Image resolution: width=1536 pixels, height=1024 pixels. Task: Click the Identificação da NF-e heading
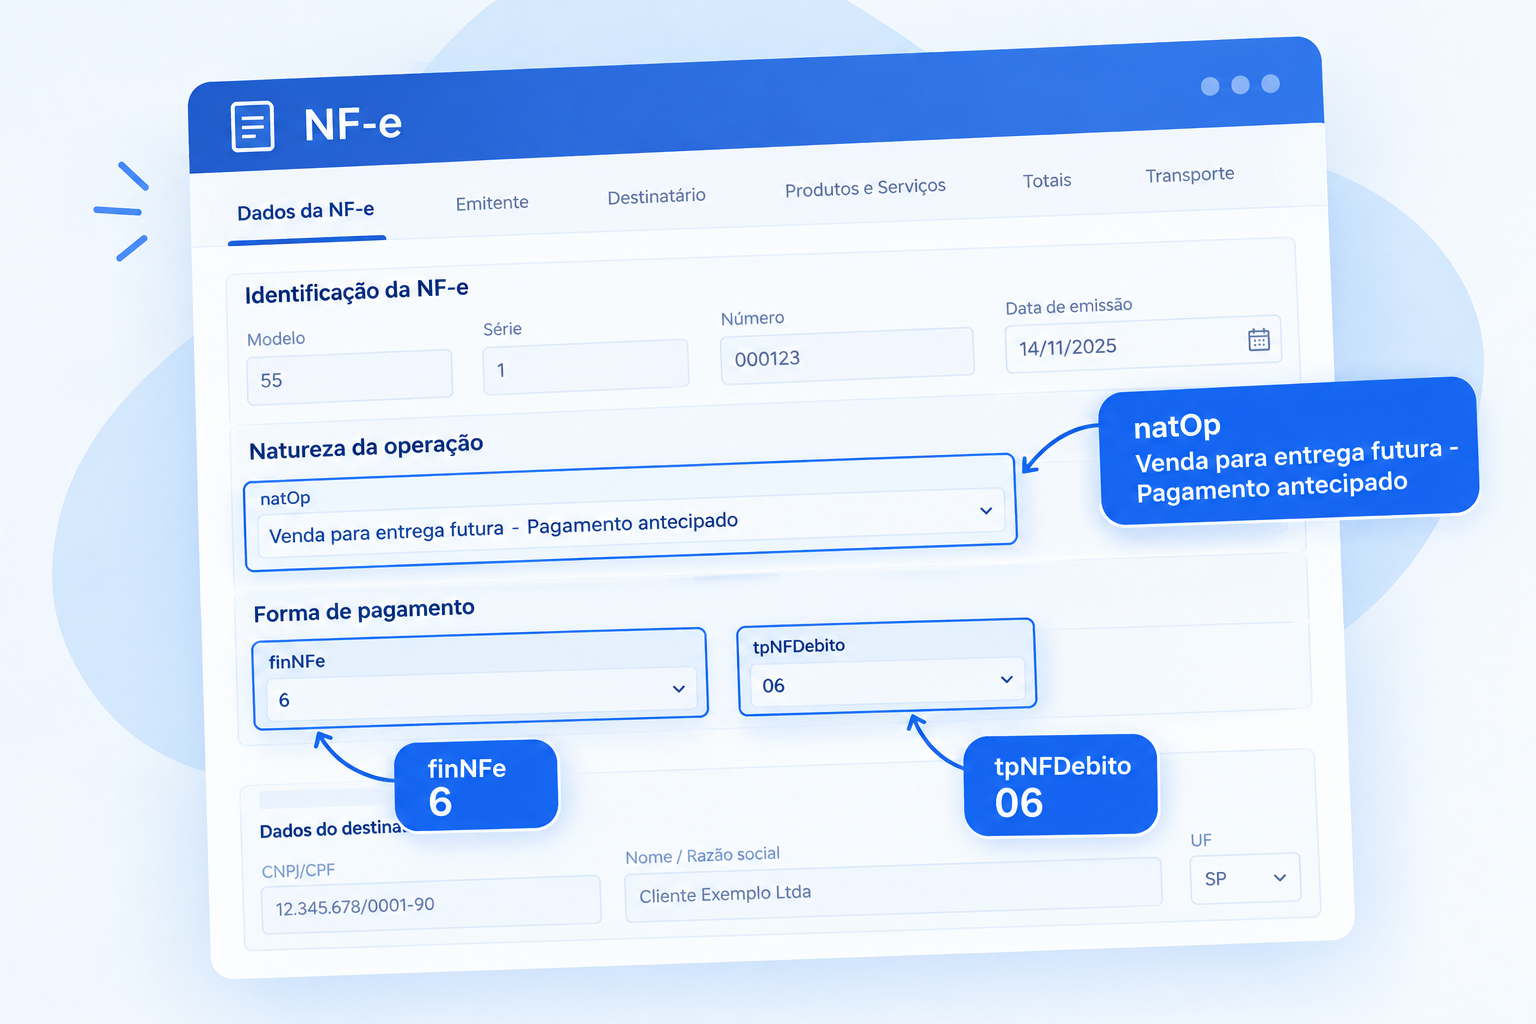click(x=357, y=291)
